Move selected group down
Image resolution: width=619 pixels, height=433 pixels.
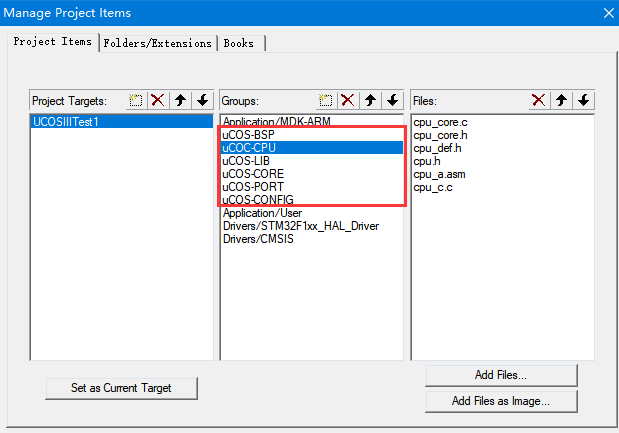tap(392, 100)
